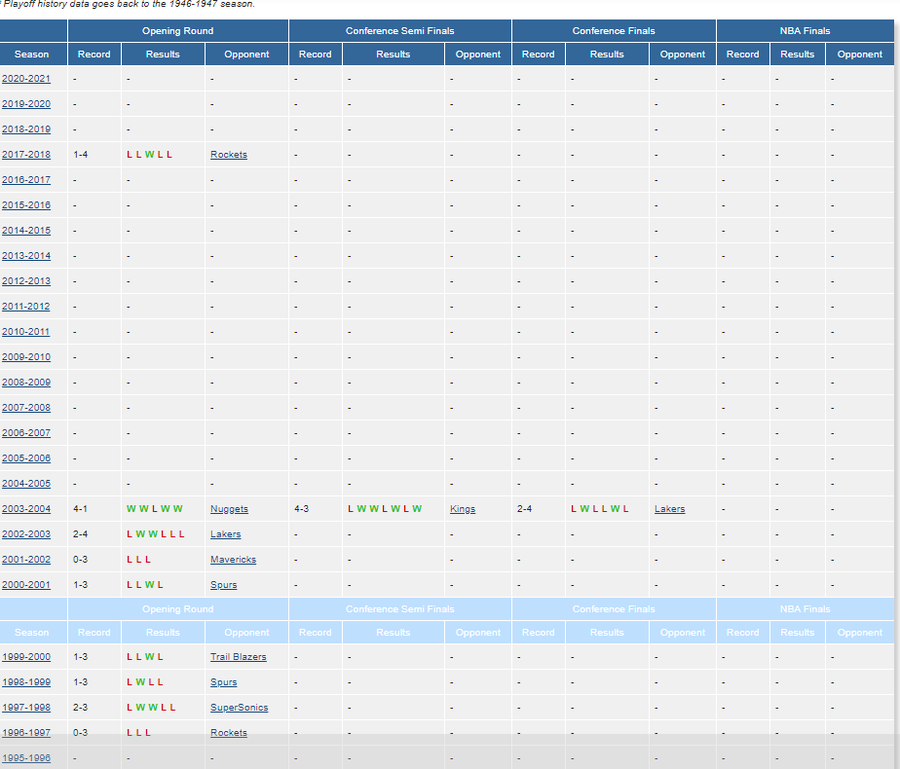Open the 1999-2000 season link
This screenshot has width=900, height=769.
tap(26, 657)
